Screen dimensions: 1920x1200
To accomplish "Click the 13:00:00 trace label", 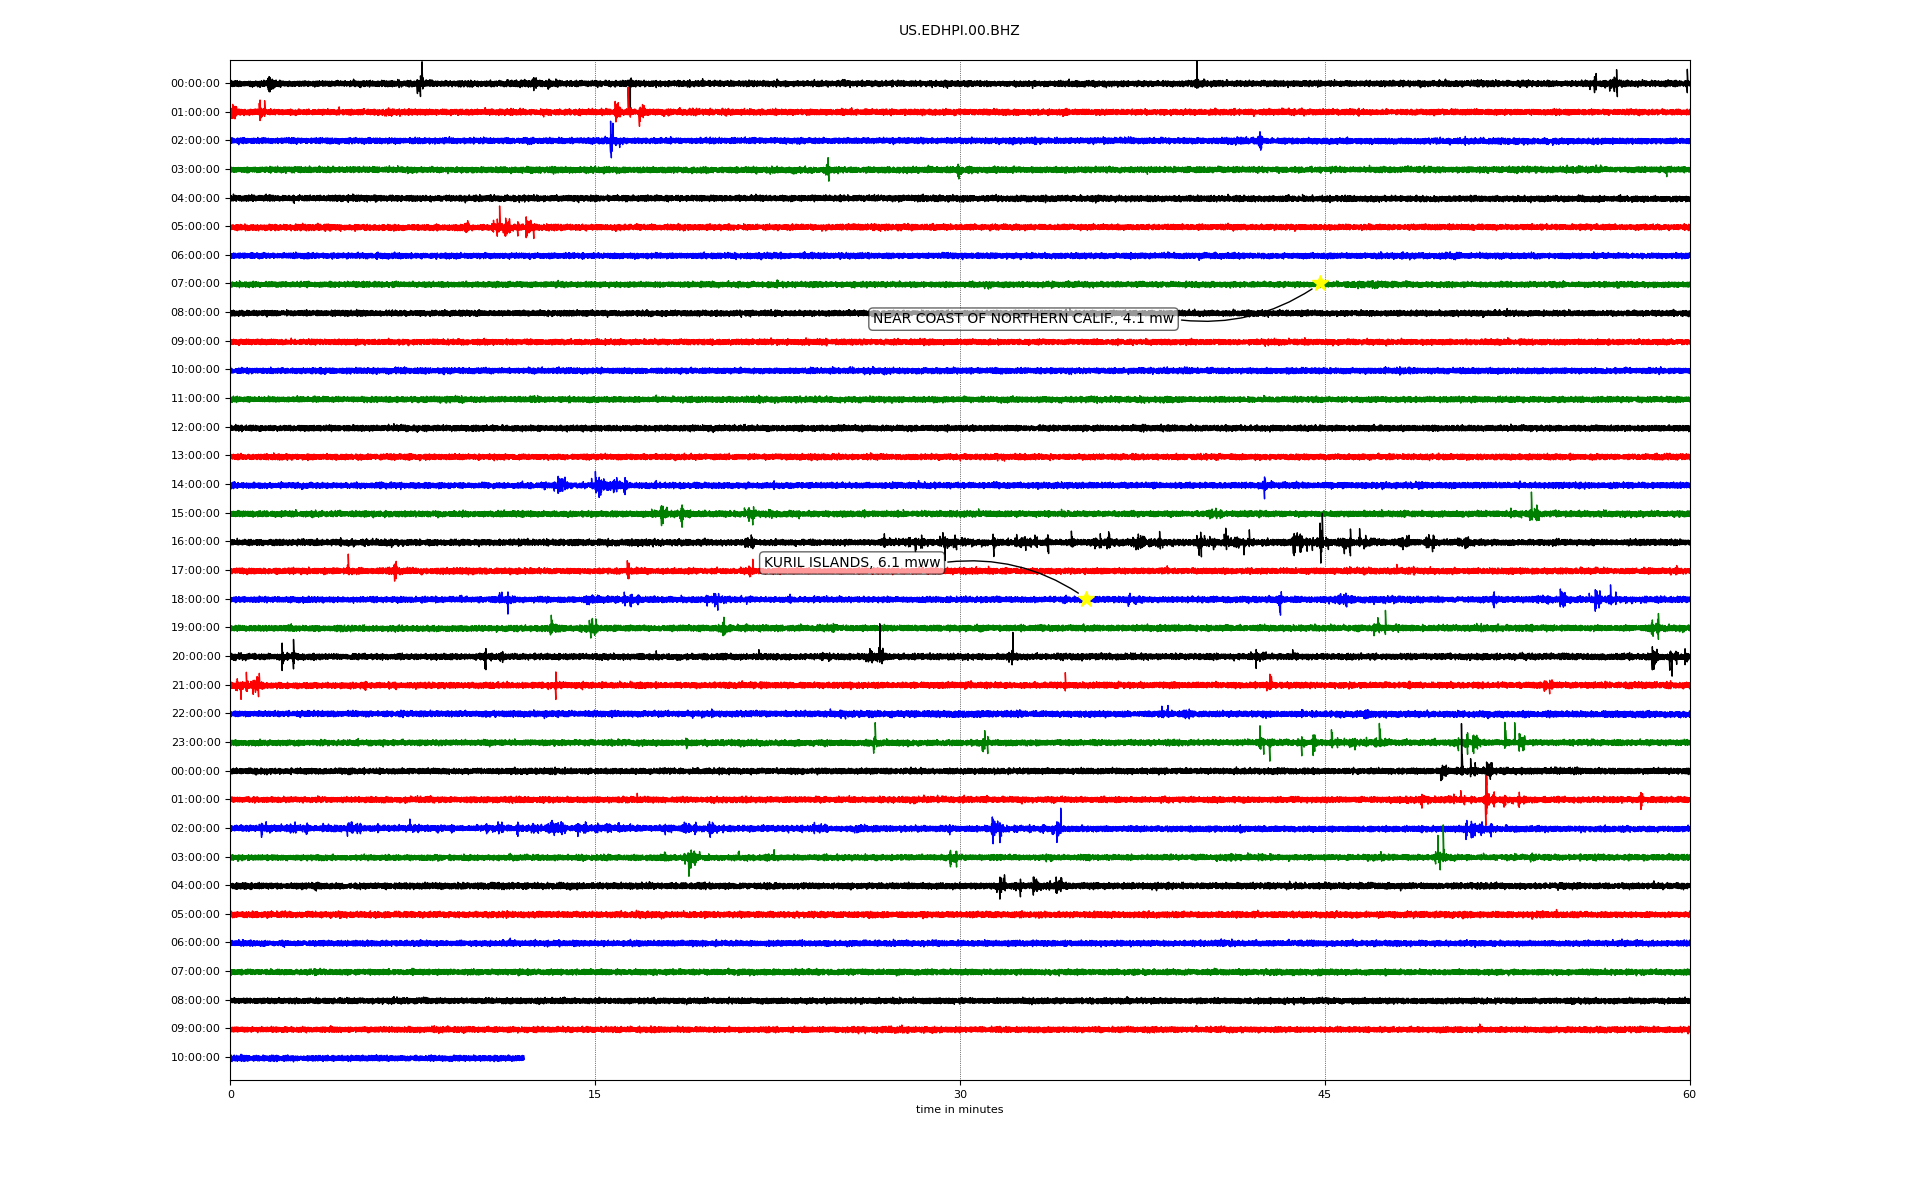I will (195, 456).
